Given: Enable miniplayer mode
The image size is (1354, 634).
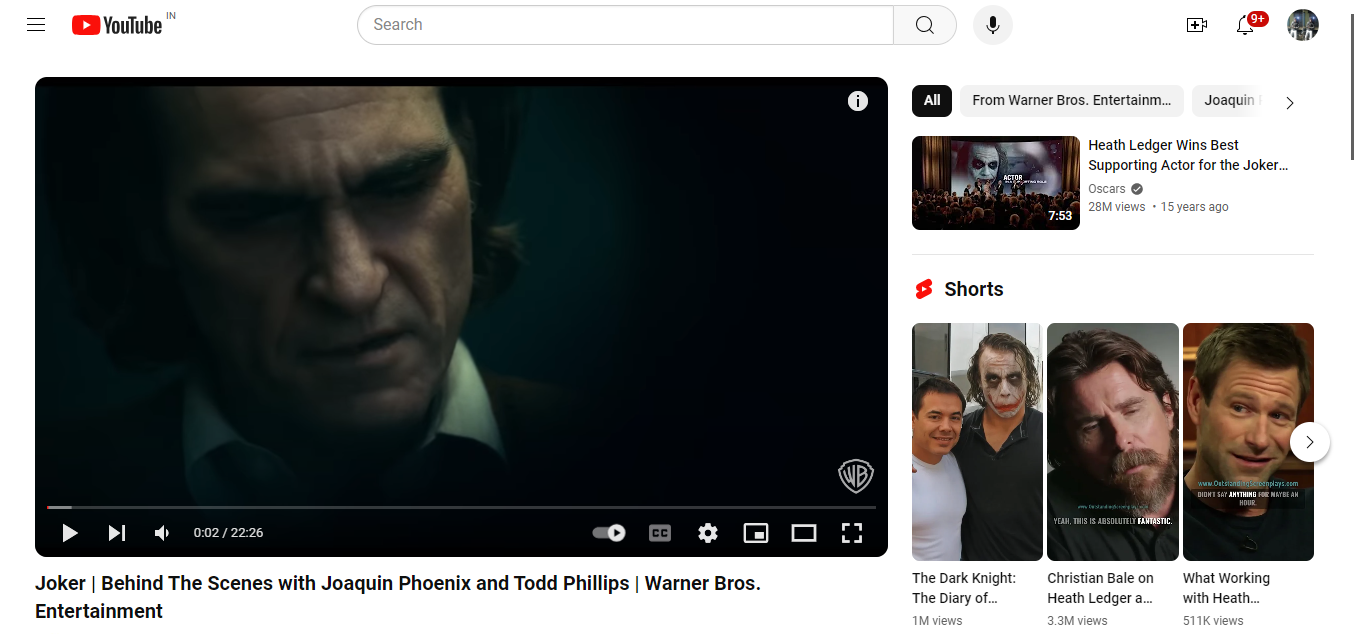Looking at the screenshot, I should click(756, 533).
